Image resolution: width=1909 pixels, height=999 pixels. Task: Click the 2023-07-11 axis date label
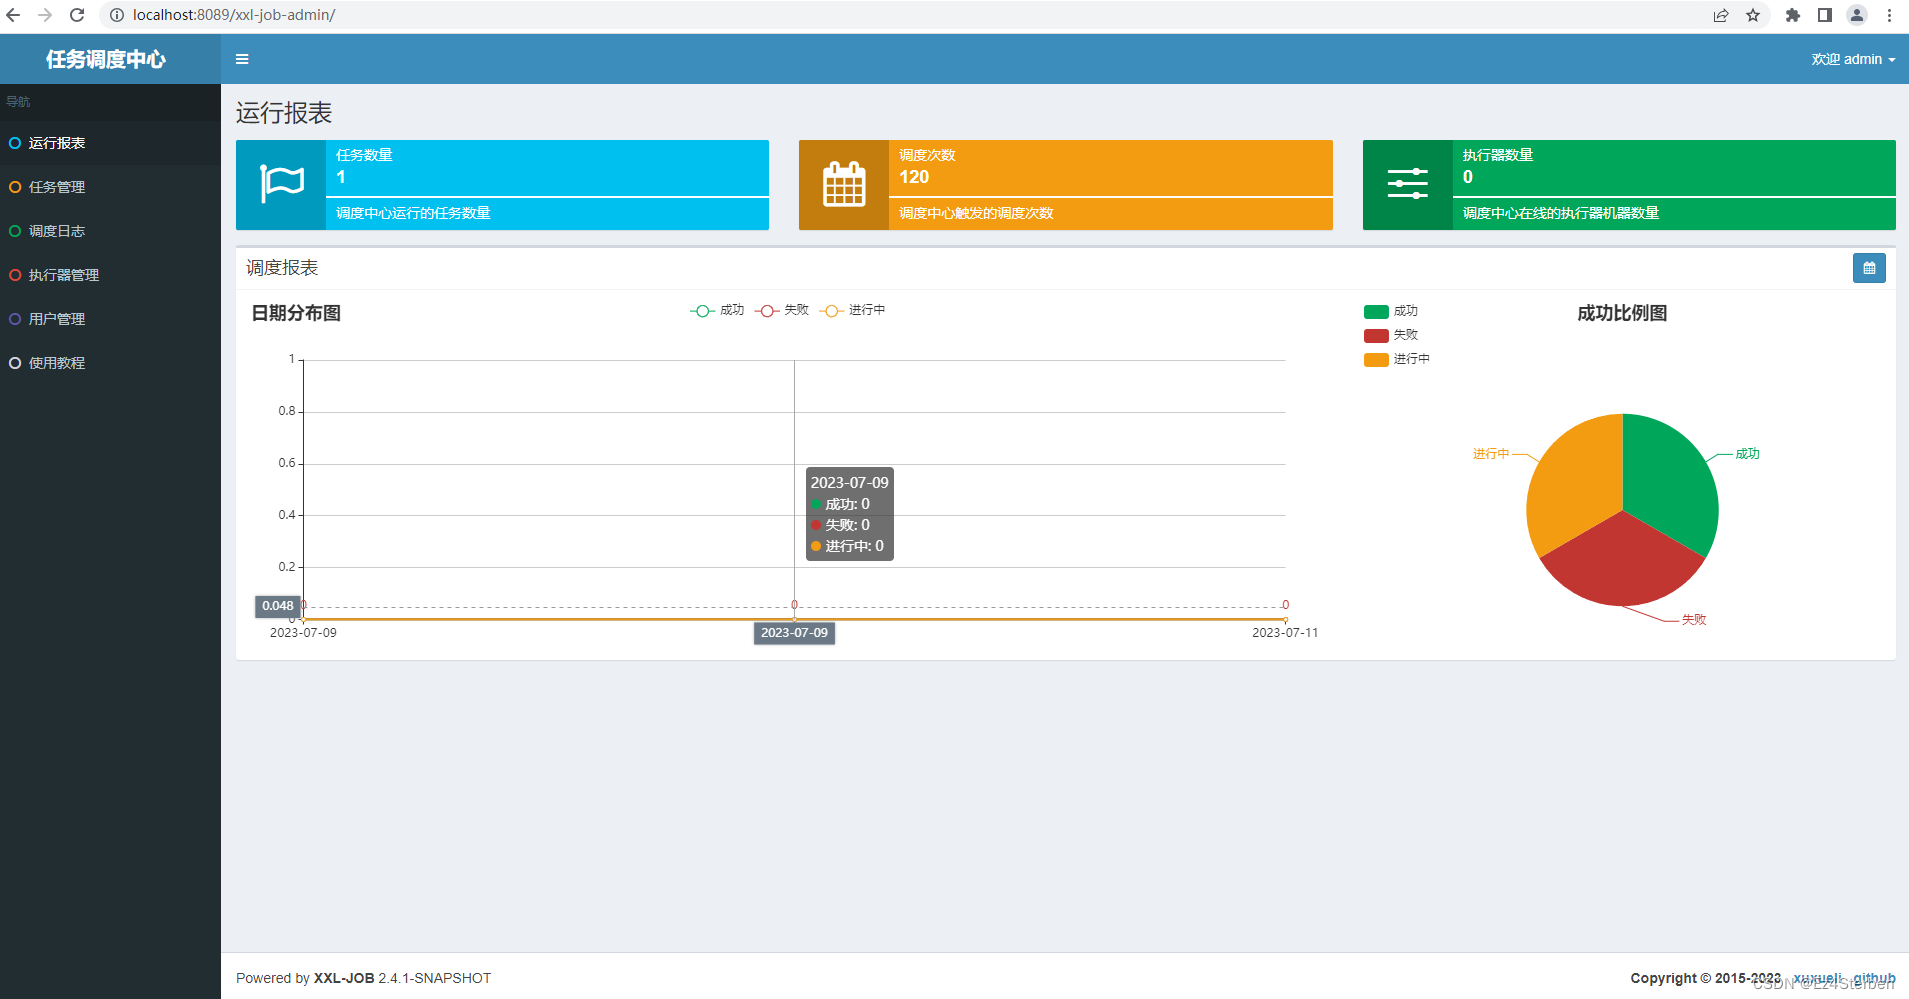tap(1285, 633)
